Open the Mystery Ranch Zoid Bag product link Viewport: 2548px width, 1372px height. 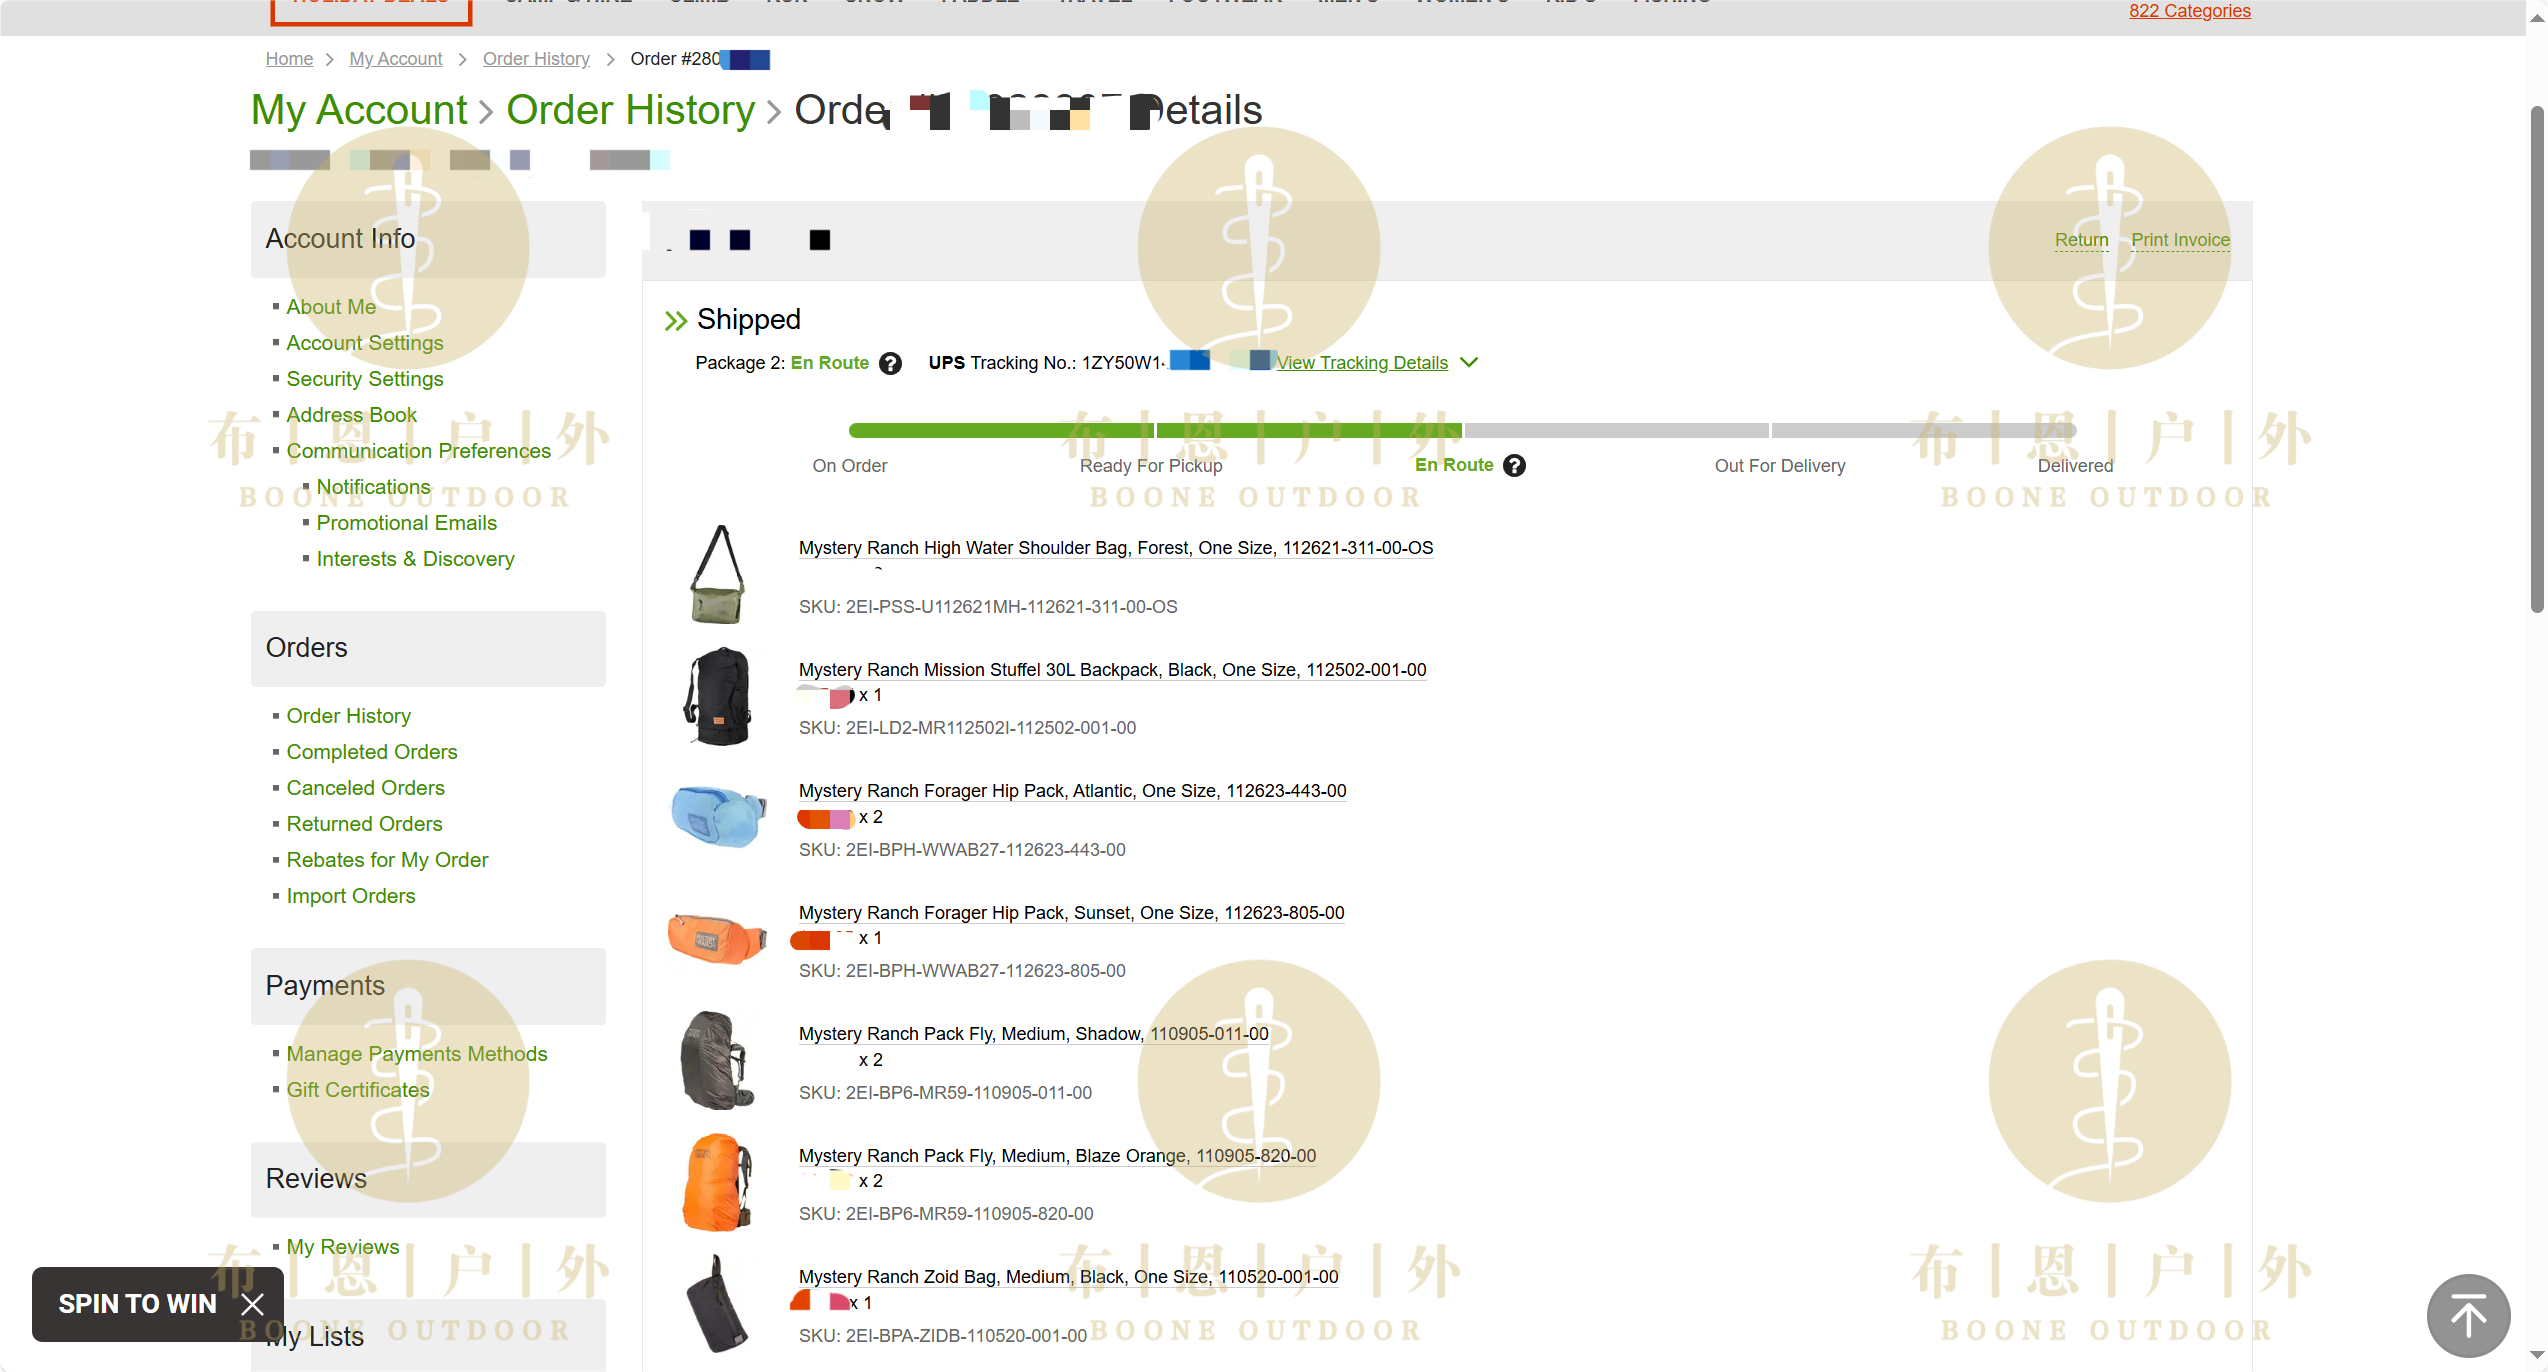coord(1068,1277)
